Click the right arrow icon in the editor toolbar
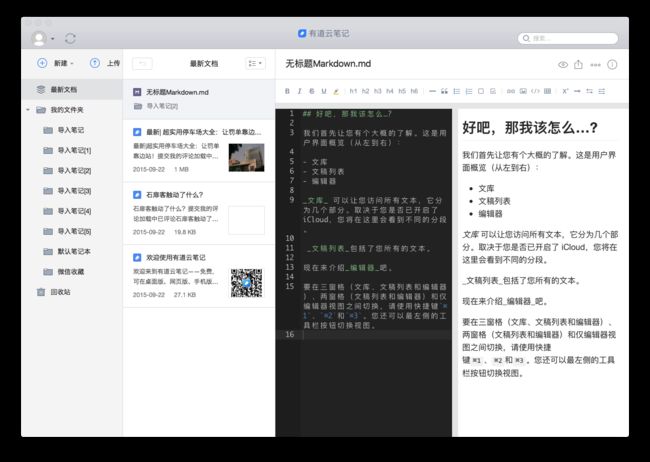 click(x=577, y=91)
